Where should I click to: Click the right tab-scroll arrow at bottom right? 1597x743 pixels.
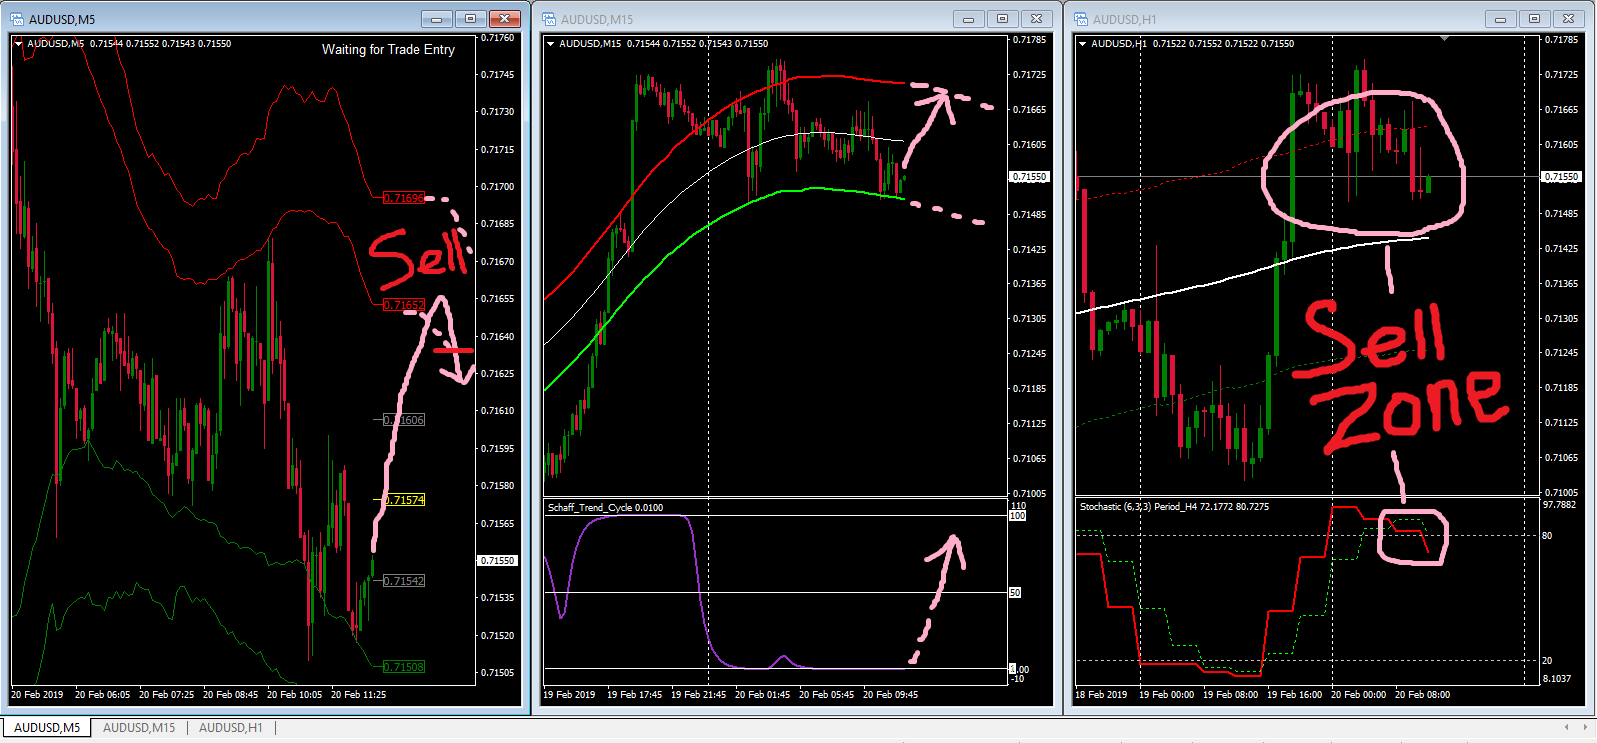pyautogui.click(x=1587, y=727)
